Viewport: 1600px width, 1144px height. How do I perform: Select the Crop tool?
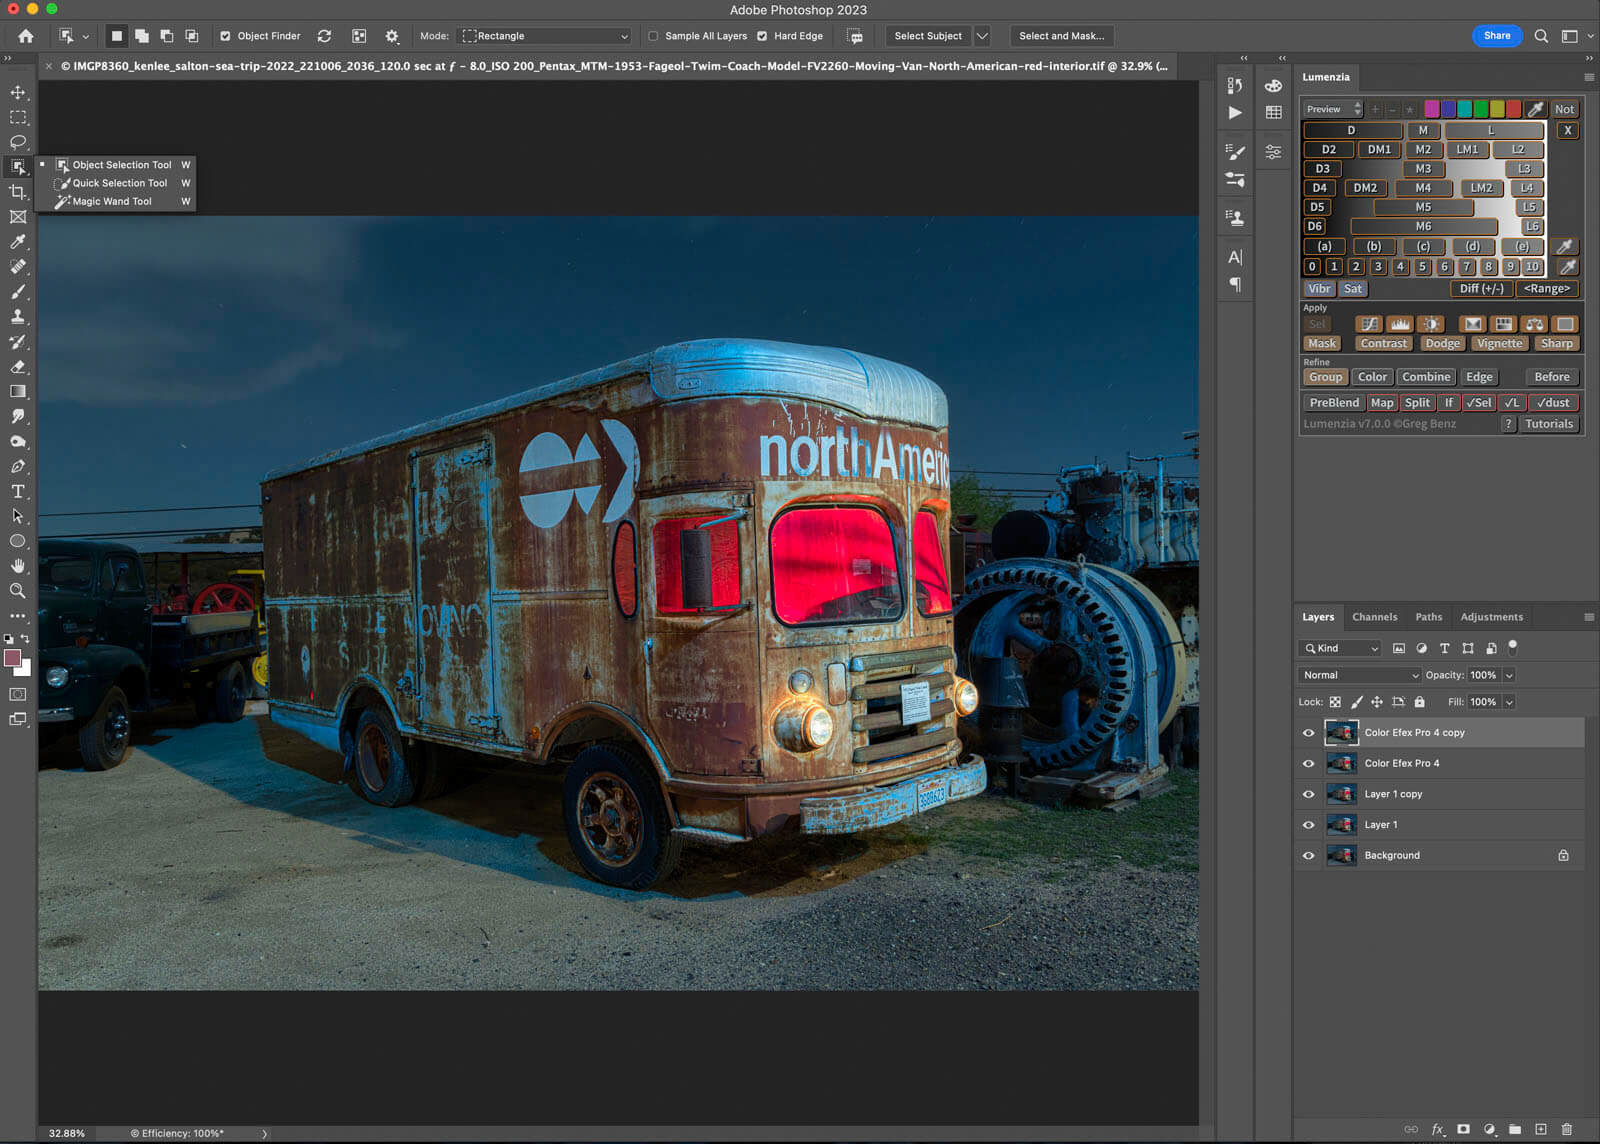point(18,192)
